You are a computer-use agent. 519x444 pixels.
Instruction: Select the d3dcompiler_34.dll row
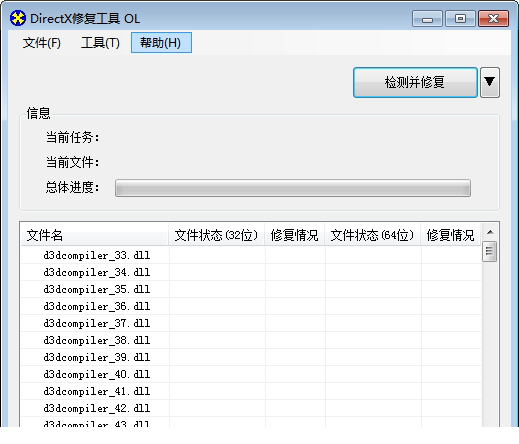tap(251, 272)
